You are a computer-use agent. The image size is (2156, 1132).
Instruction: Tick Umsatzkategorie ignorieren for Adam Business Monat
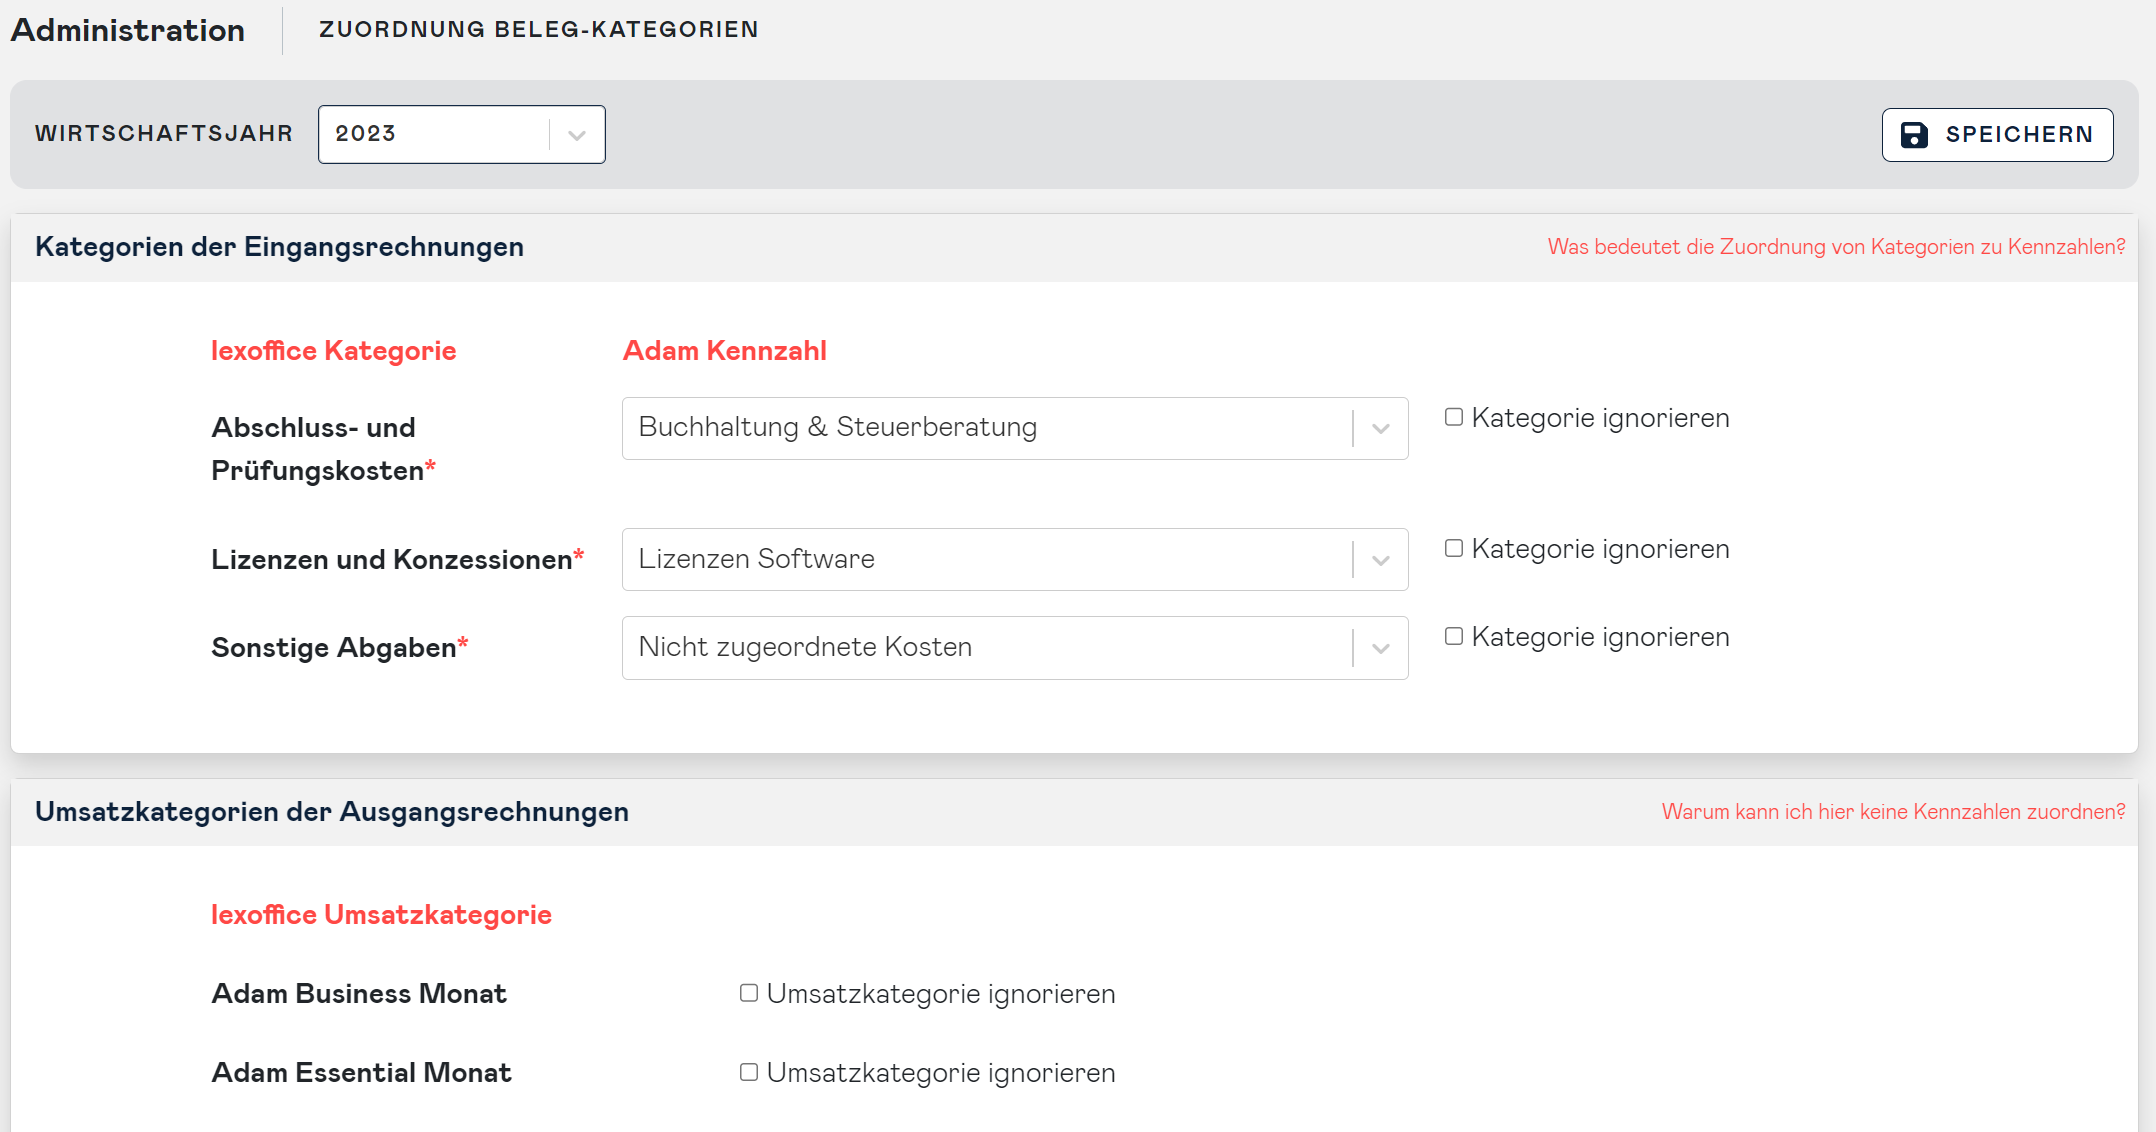(x=749, y=993)
